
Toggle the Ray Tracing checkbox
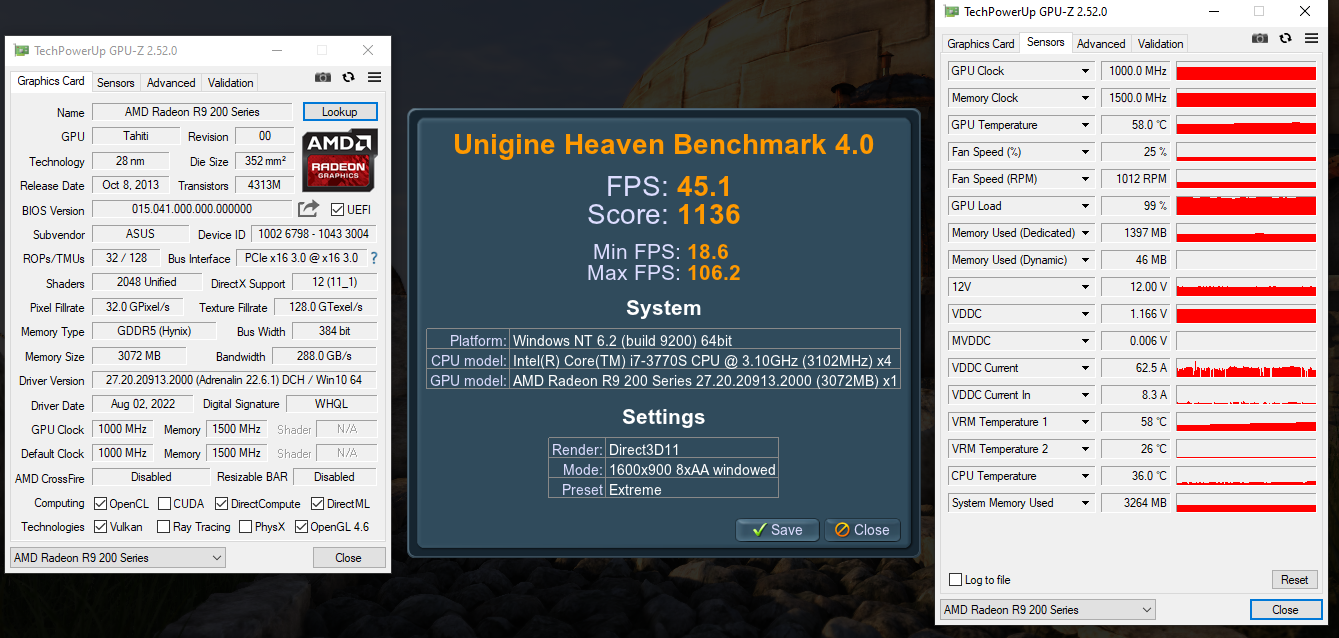[x=164, y=526]
